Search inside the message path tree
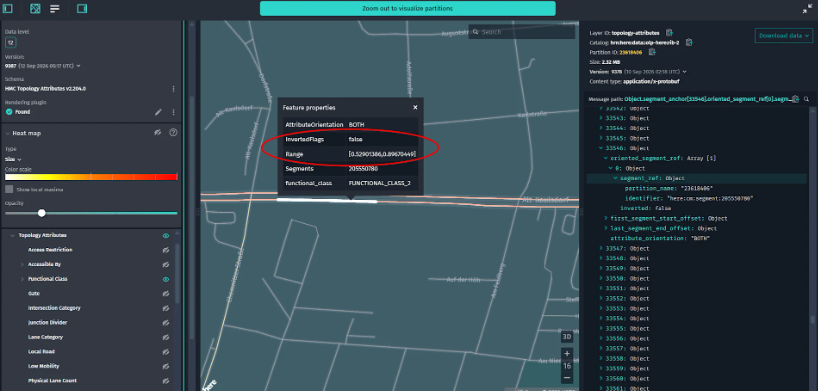Screen dimensions: 818x391 pos(807,99)
